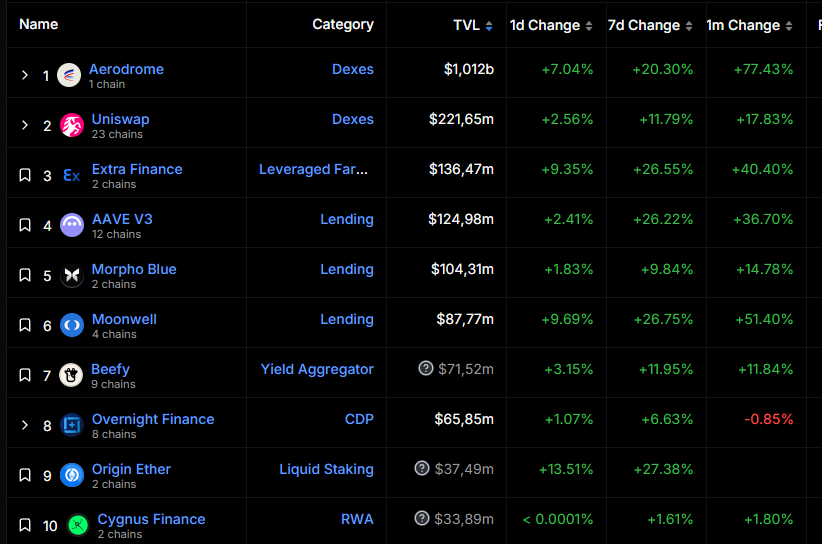Bookmark the Extra Finance row
Screen dimensions: 822x544
pyautogui.click(x=25, y=175)
